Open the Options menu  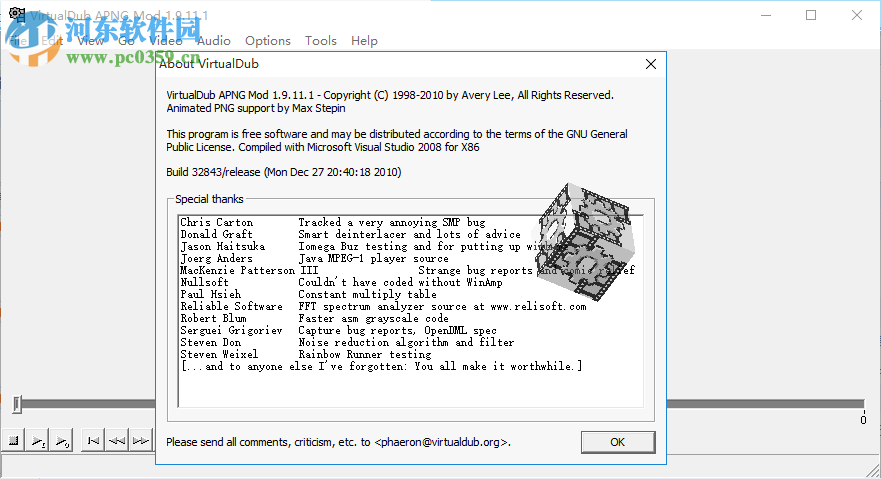coord(267,41)
